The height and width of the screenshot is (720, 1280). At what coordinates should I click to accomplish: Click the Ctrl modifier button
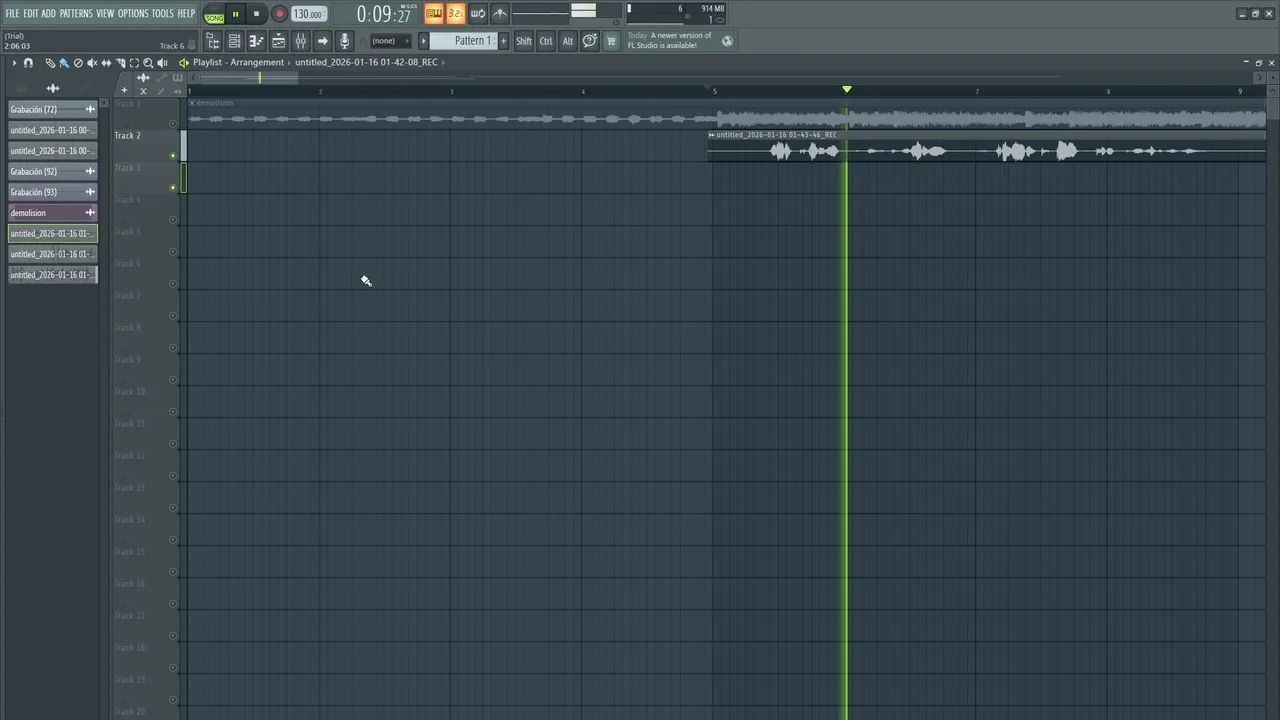546,41
